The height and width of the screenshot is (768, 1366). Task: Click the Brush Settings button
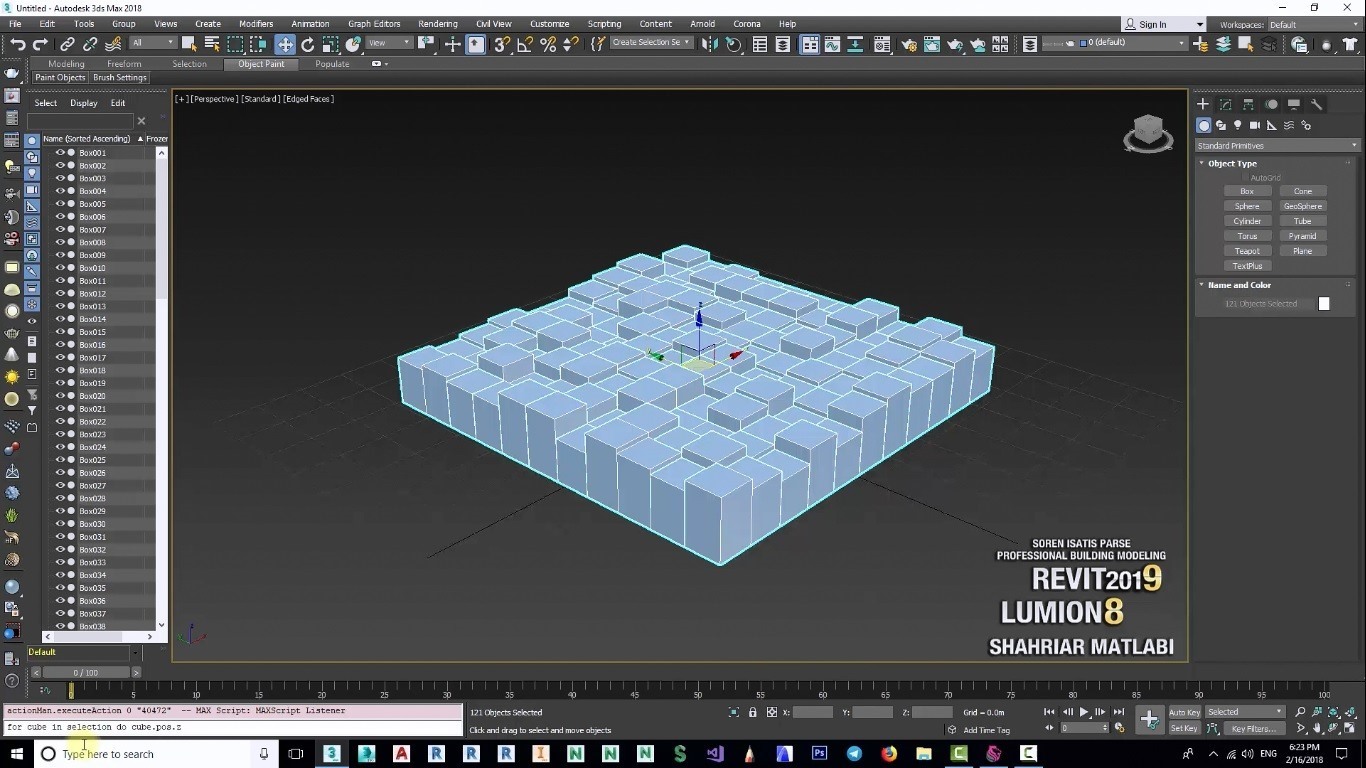[x=120, y=77]
